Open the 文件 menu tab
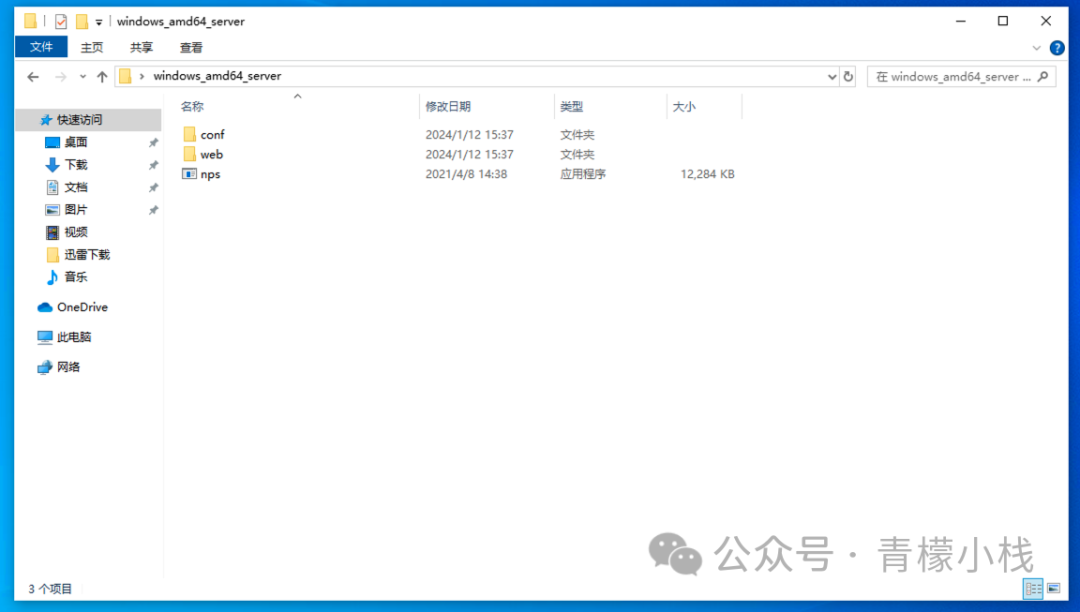The width and height of the screenshot is (1080, 612). (41, 47)
